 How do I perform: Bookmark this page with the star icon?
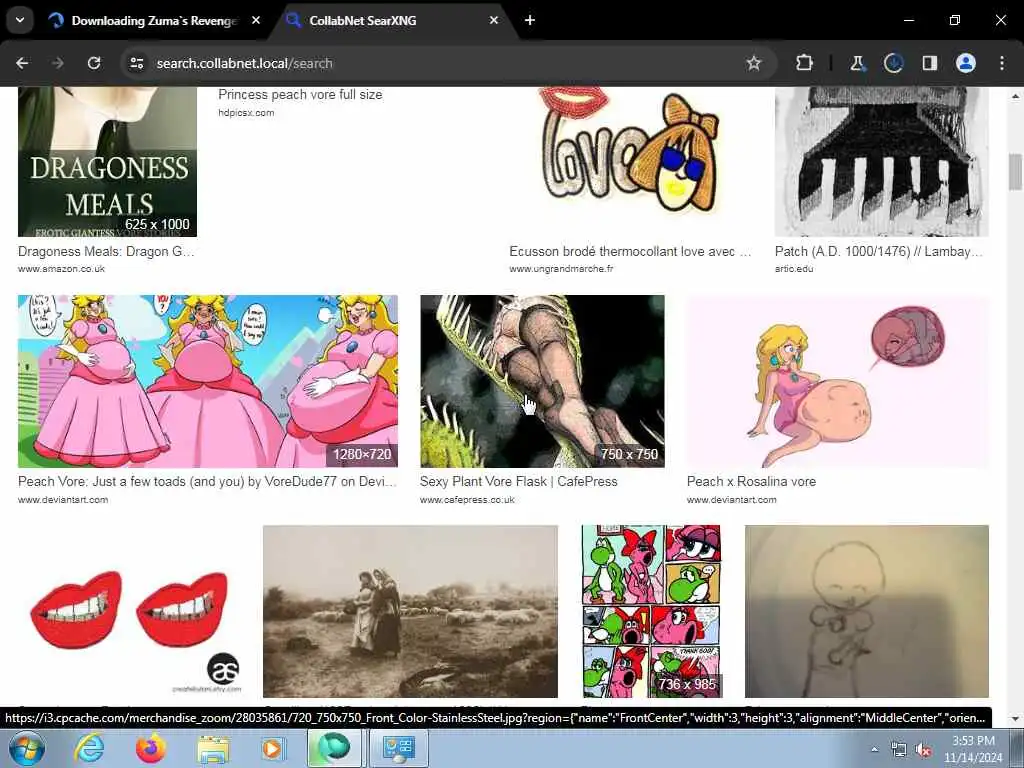(754, 63)
